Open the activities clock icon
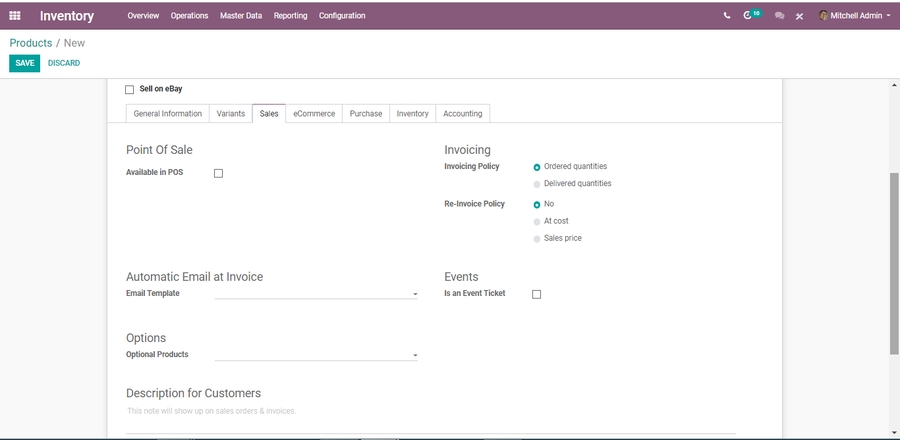This screenshot has width=900, height=440. coord(749,16)
